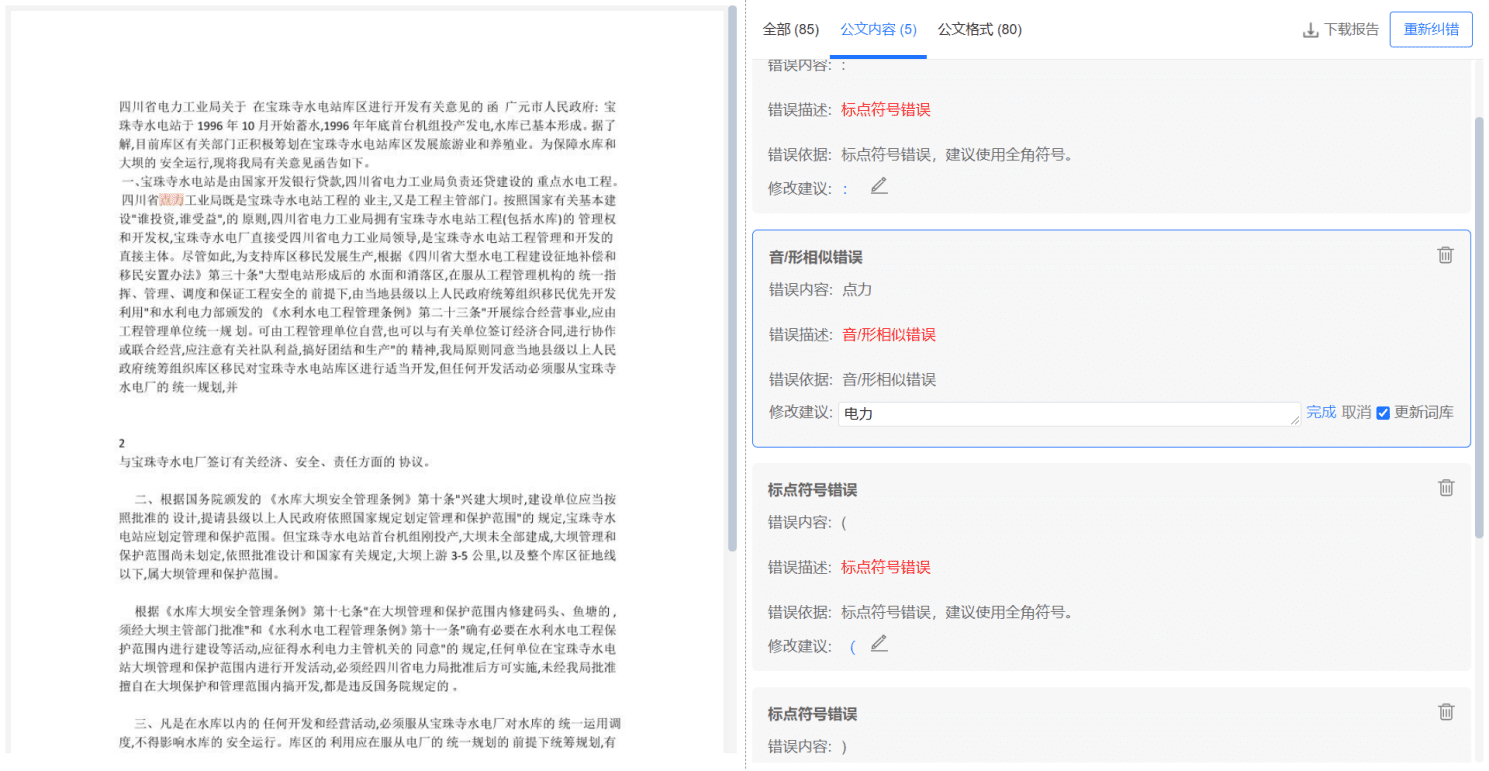Select the 公文内容 (5) tab
Screen dimensions: 1489x771
[878, 30]
